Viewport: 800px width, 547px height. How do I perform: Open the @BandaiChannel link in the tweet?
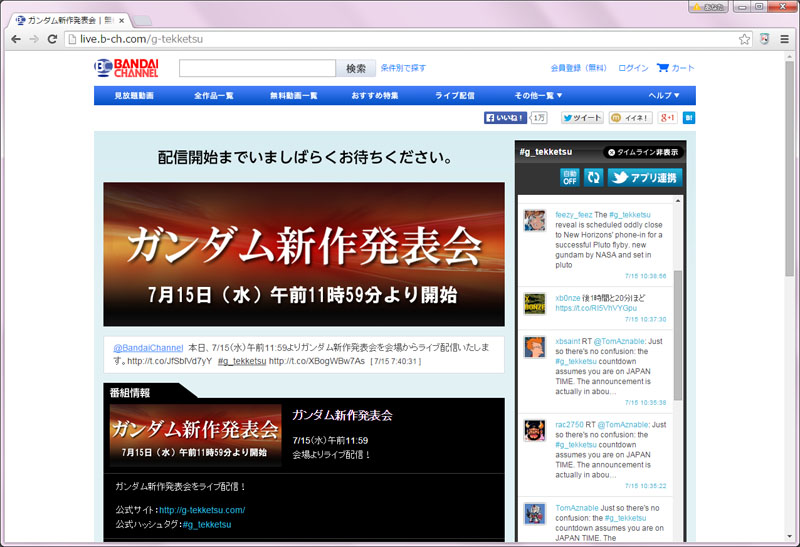point(148,348)
